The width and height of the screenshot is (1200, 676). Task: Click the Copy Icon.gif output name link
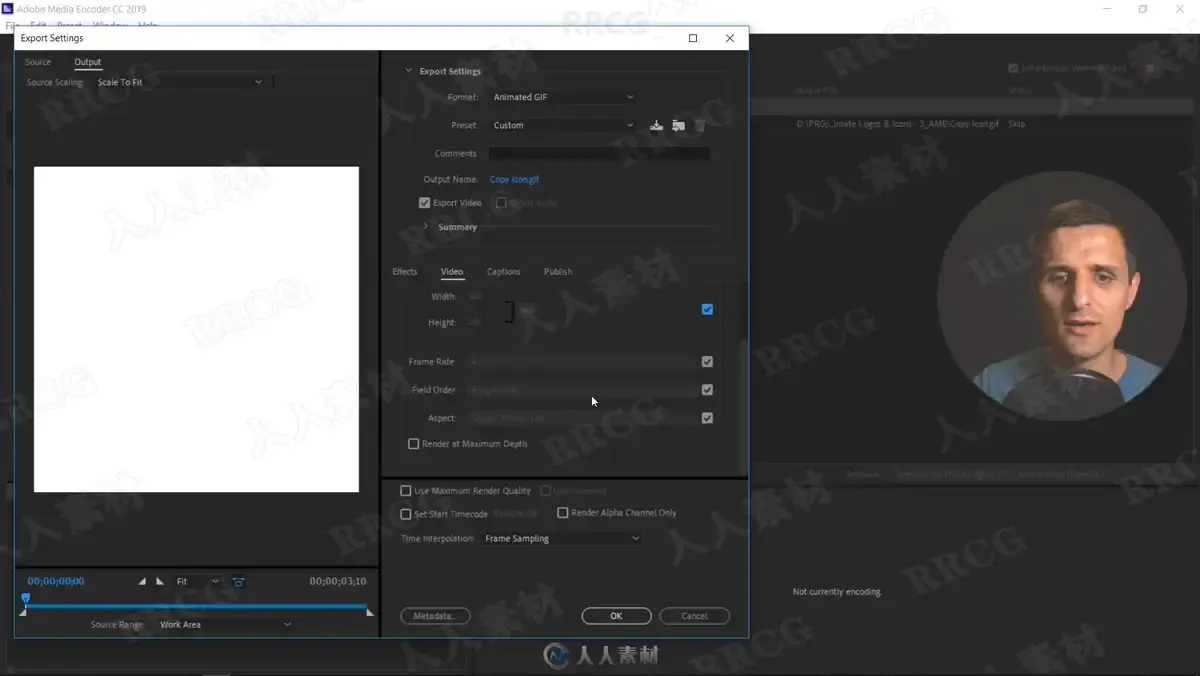[x=514, y=180]
